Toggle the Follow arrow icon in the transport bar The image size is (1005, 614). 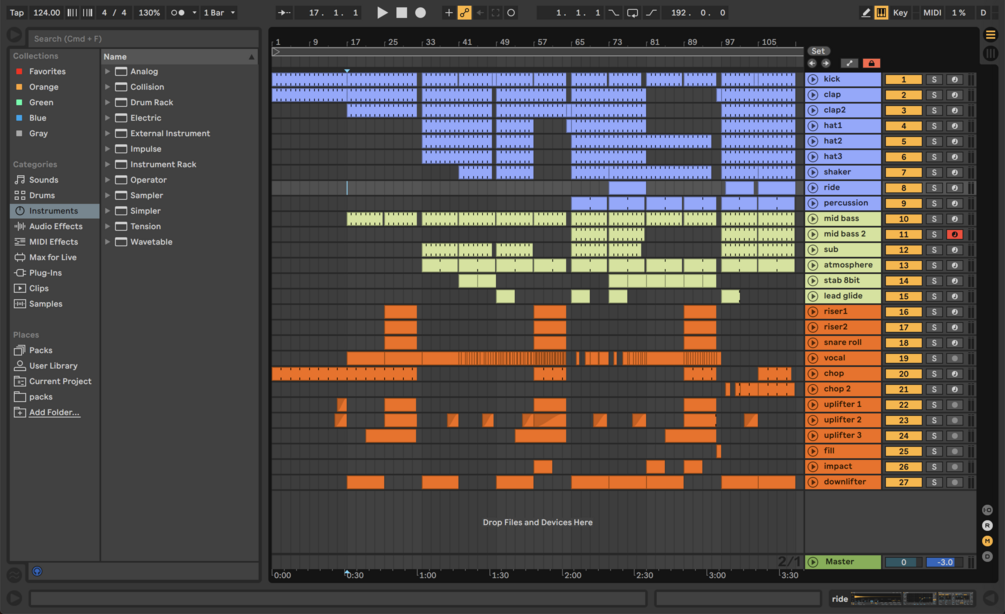click(285, 12)
